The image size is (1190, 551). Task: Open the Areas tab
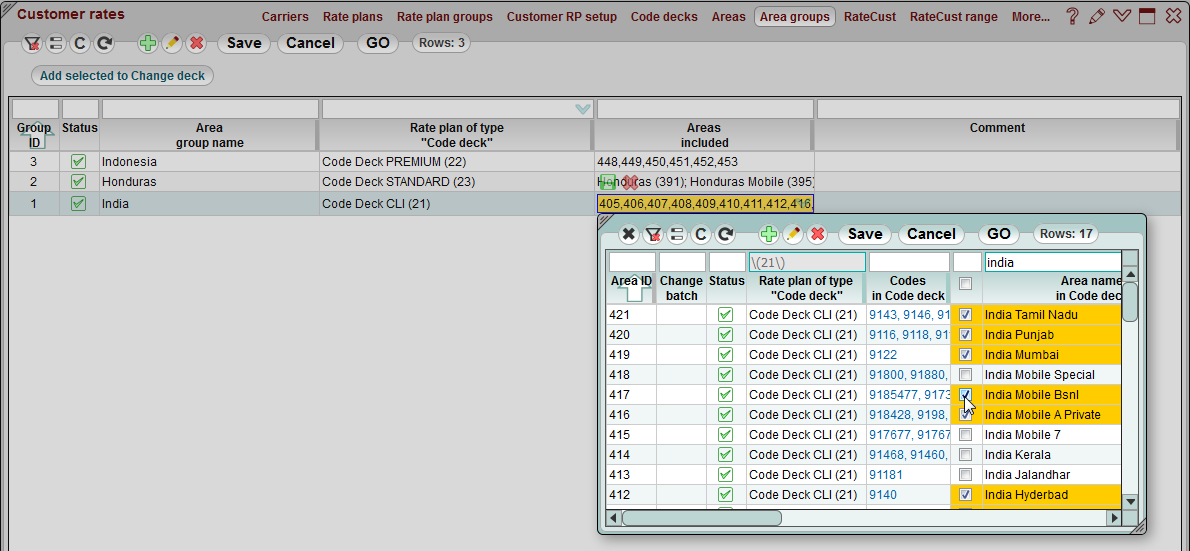729,17
